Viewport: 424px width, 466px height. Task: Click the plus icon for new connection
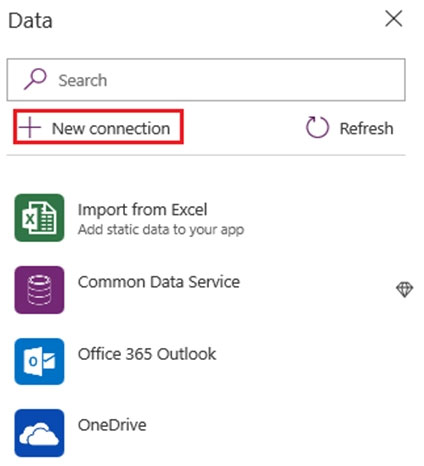click(x=30, y=127)
